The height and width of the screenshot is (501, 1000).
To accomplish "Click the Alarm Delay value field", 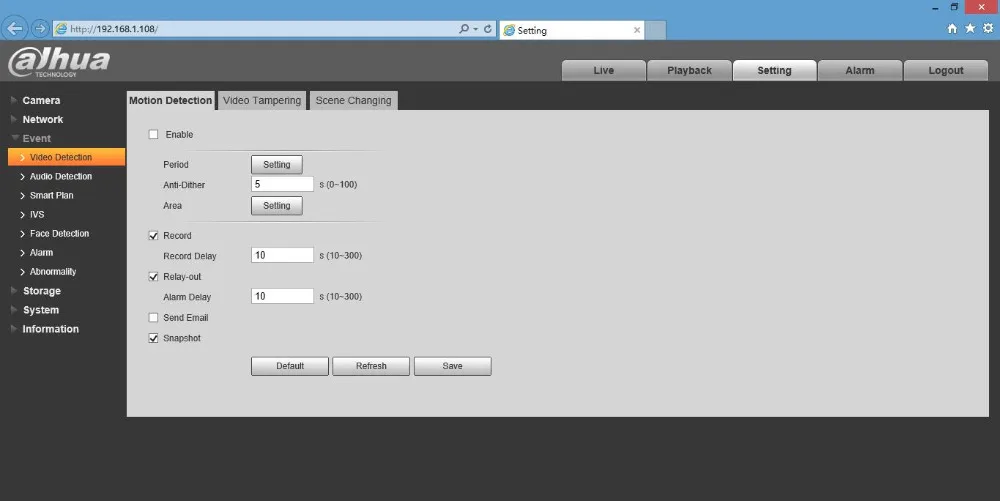I will tap(283, 296).
